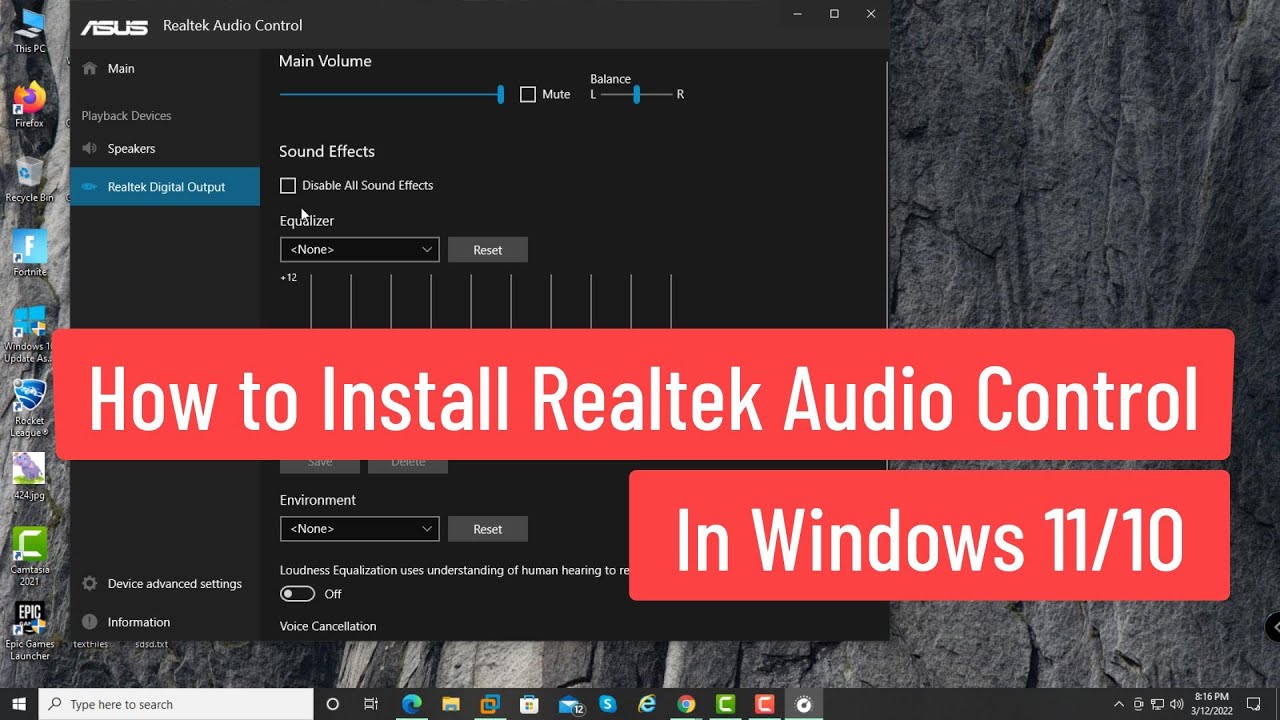1280x720 pixels.
Task: Open the Main home icon
Action: point(91,68)
